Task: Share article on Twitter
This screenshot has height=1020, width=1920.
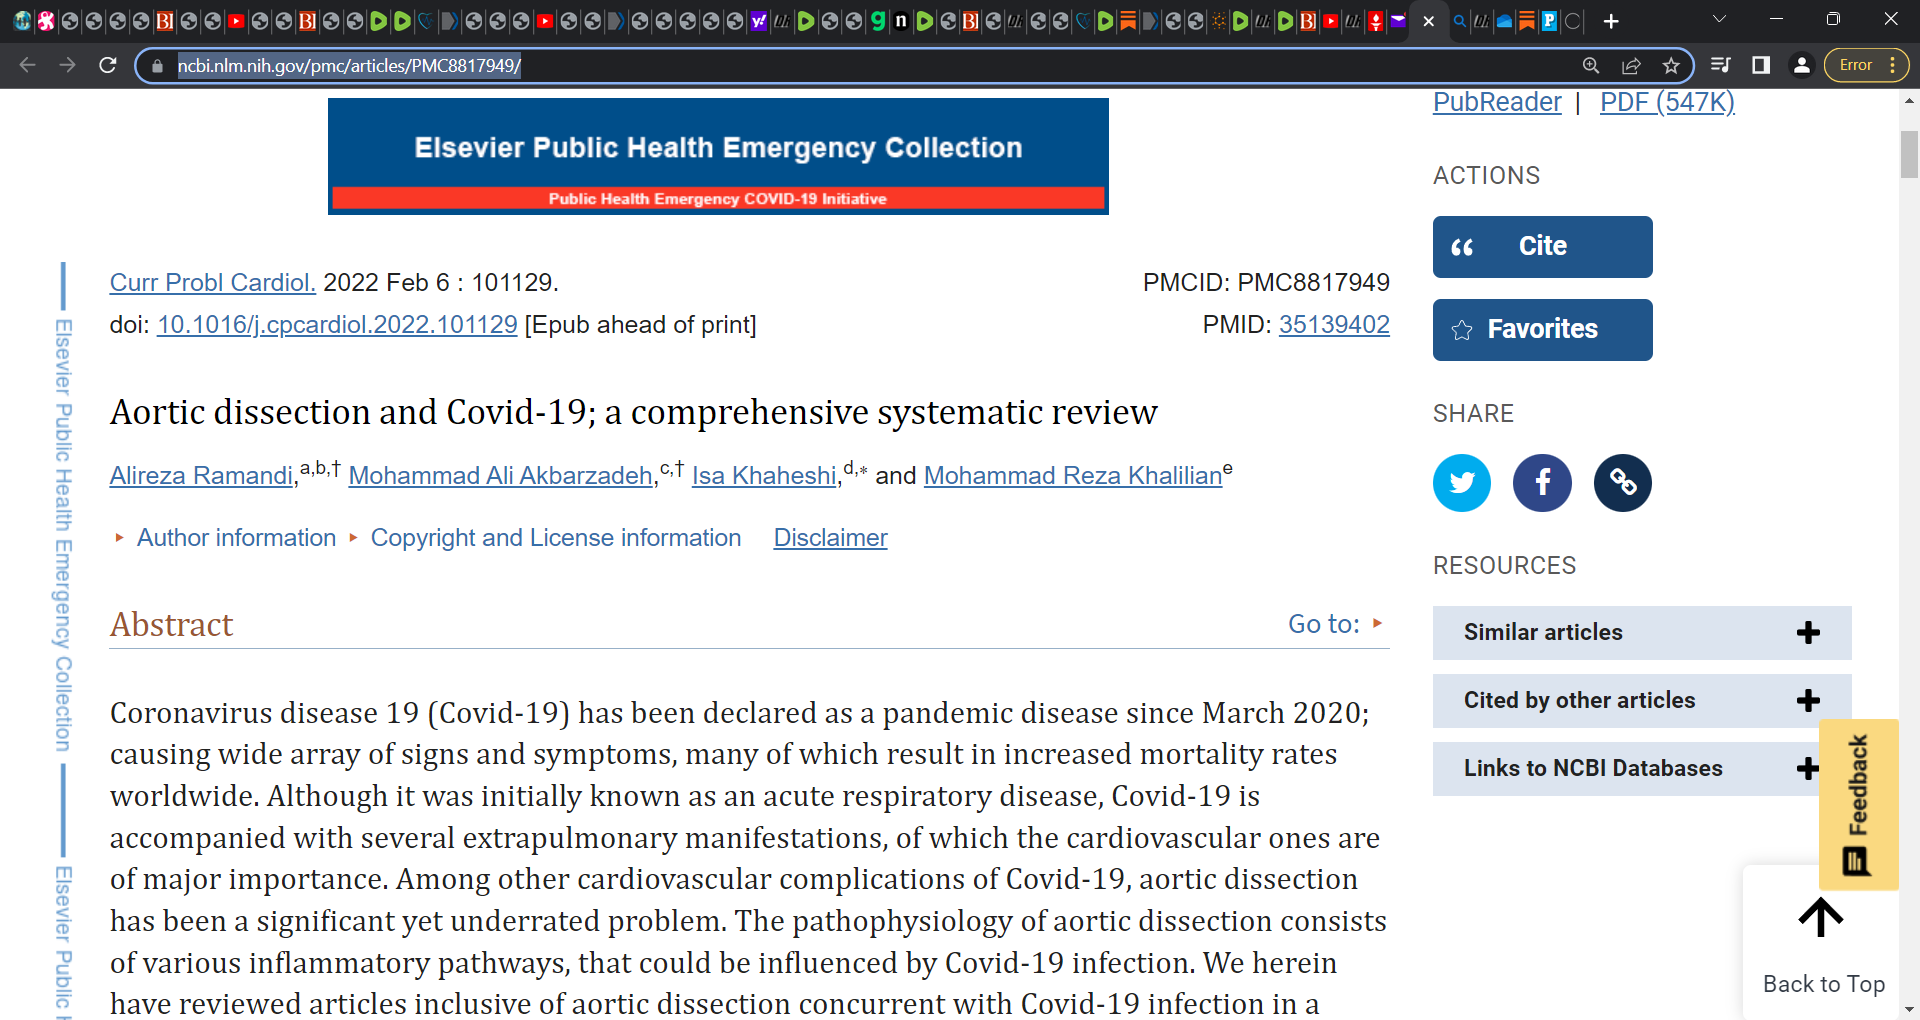Action: (1462, 483)
